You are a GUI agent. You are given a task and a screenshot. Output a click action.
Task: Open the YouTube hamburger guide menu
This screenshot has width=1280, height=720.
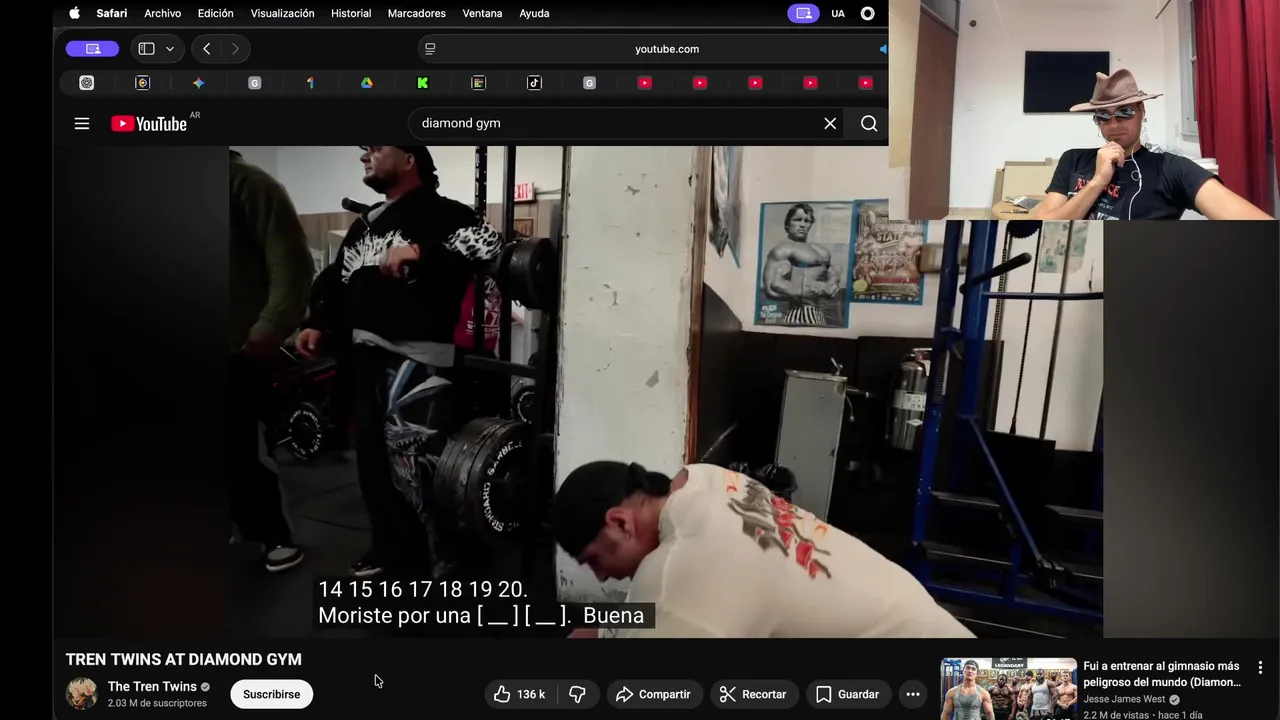[82, 123]
